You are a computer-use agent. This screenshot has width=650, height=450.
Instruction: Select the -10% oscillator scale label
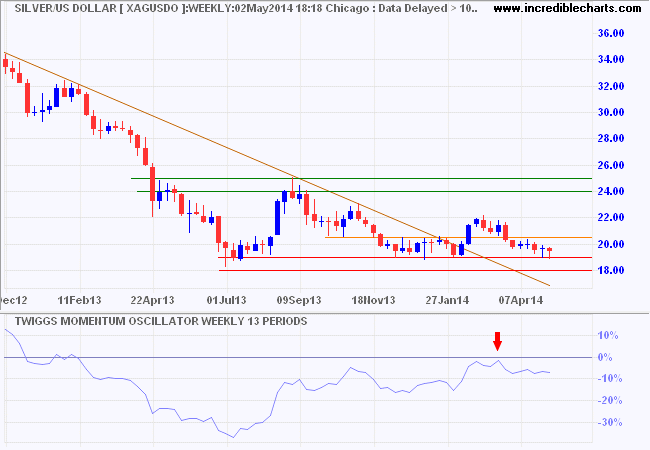point(610,378)
